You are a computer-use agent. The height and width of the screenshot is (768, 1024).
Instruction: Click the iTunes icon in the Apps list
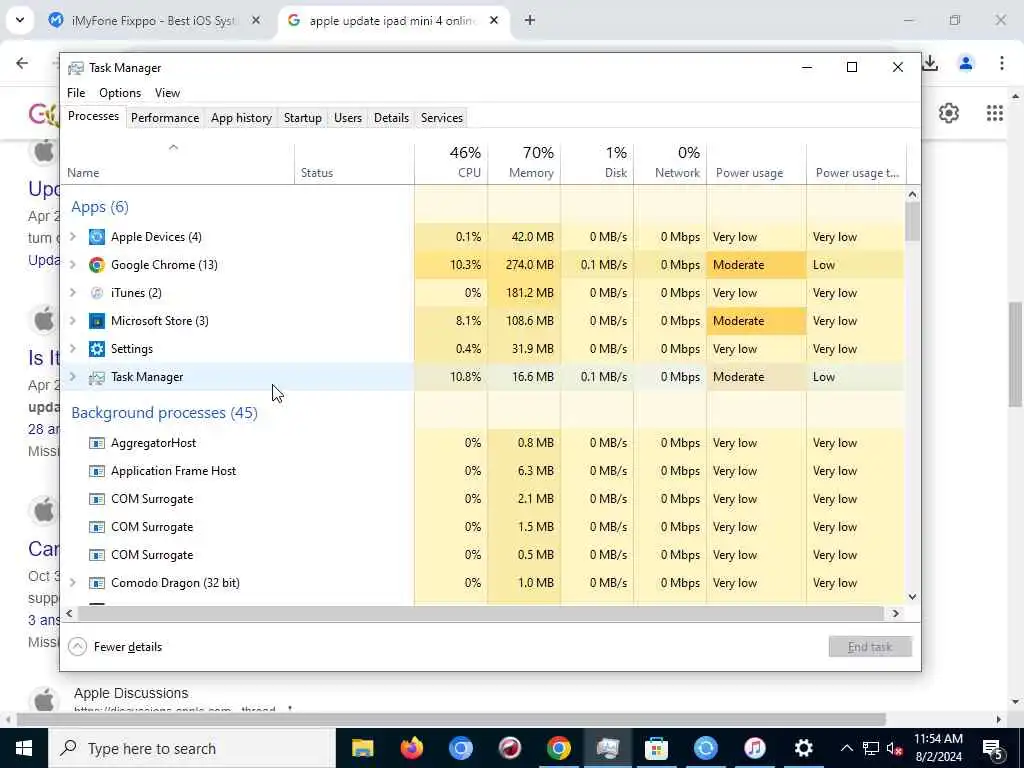pos(97,293)
